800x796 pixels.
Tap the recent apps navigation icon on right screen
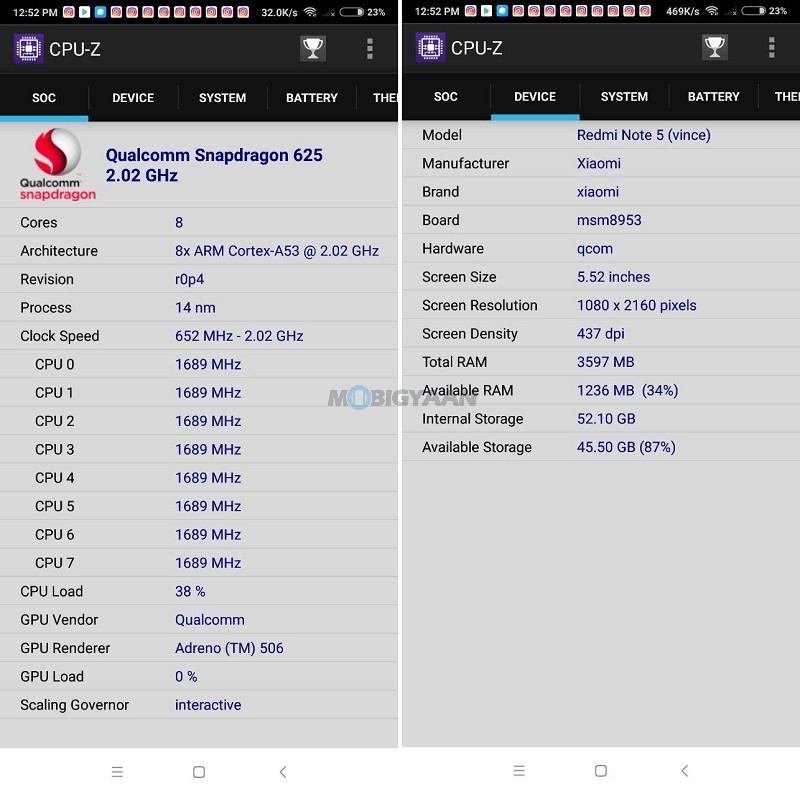coord(519,770)
